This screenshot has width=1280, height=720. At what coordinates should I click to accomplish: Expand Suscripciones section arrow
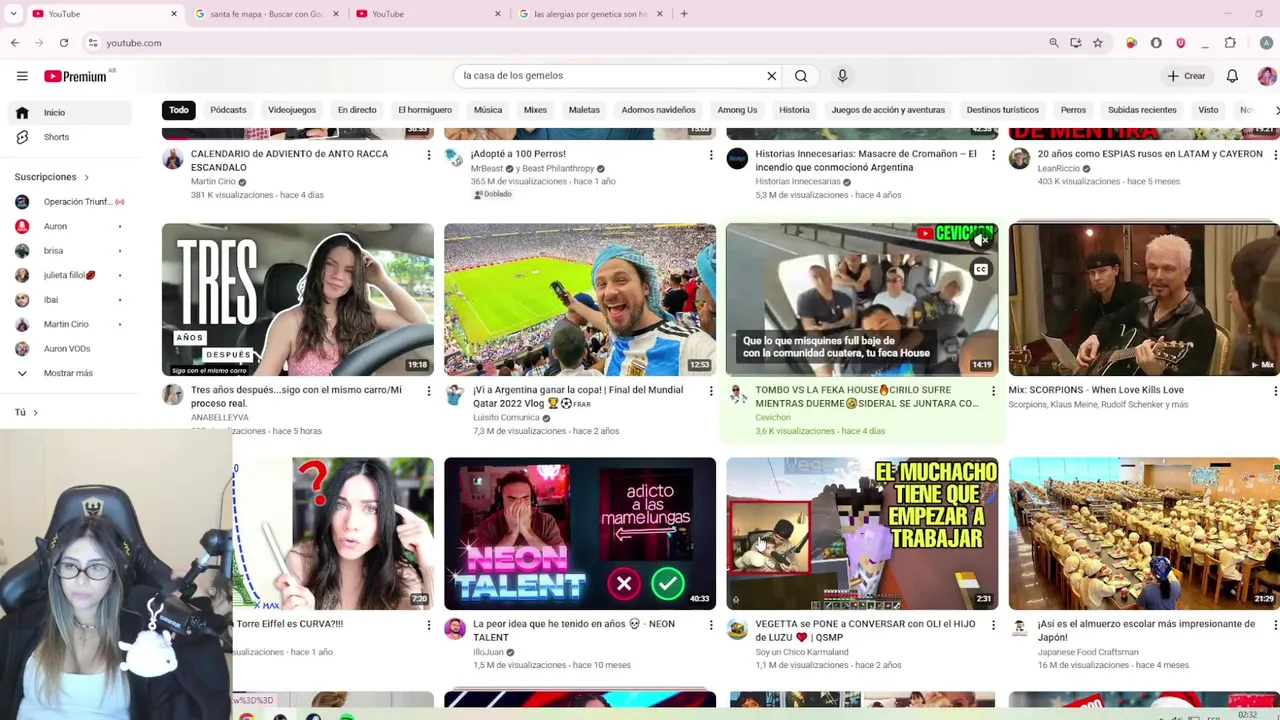[x=86, y=177]
